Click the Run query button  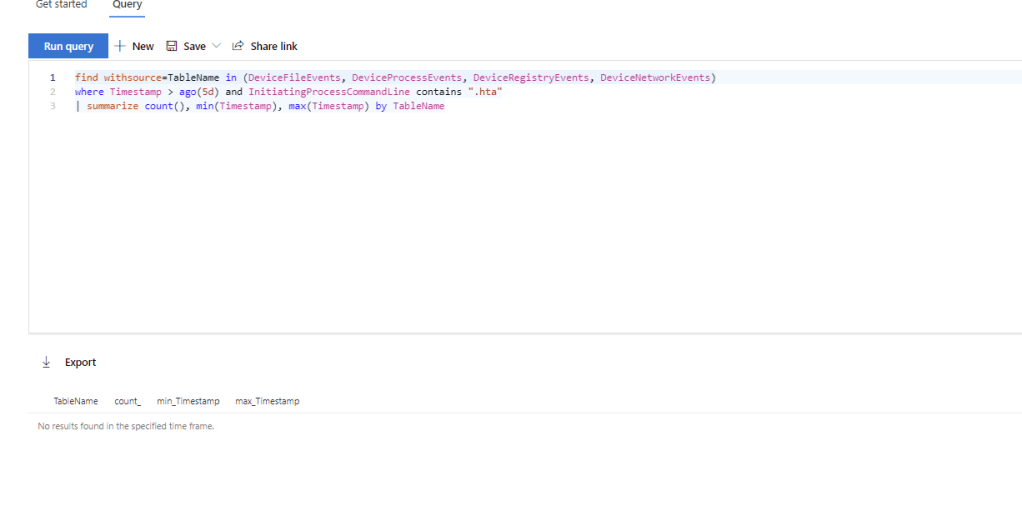(x=68, y=46)
